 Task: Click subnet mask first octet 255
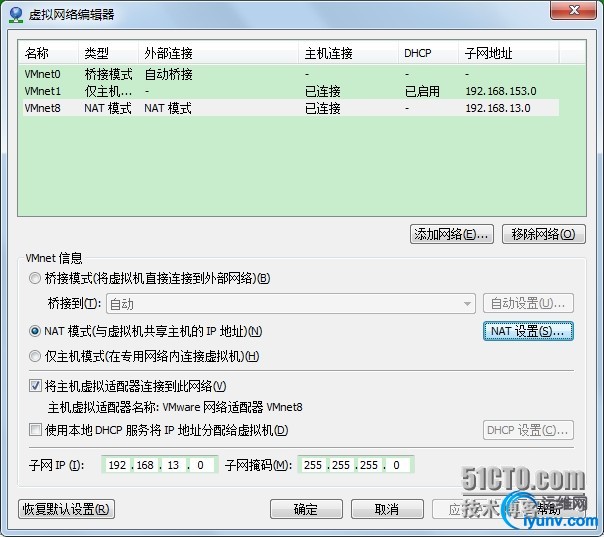[x=313, y=465]
